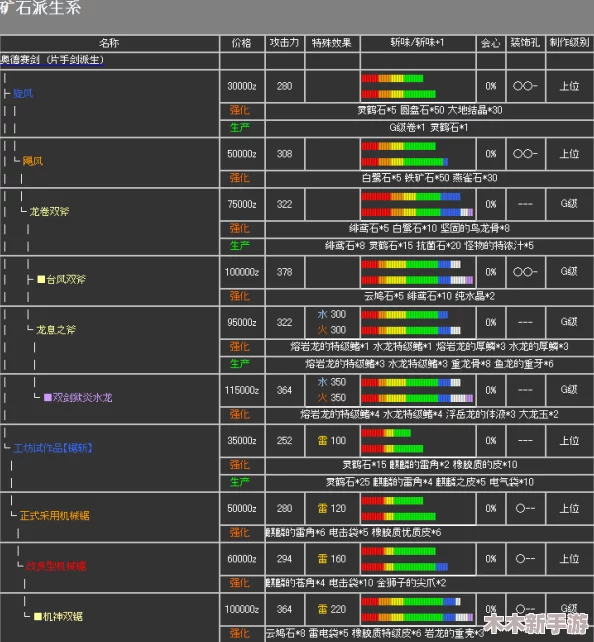Click the decoration slot icons for 台风双斧
Image resolution: width=594 pixels, height=642 pixels.
pyautogui.click(x=525, y=272)
